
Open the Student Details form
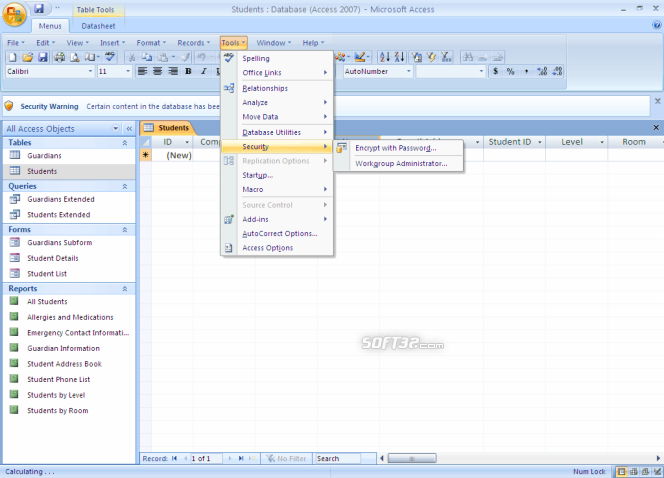pos(53,258)
